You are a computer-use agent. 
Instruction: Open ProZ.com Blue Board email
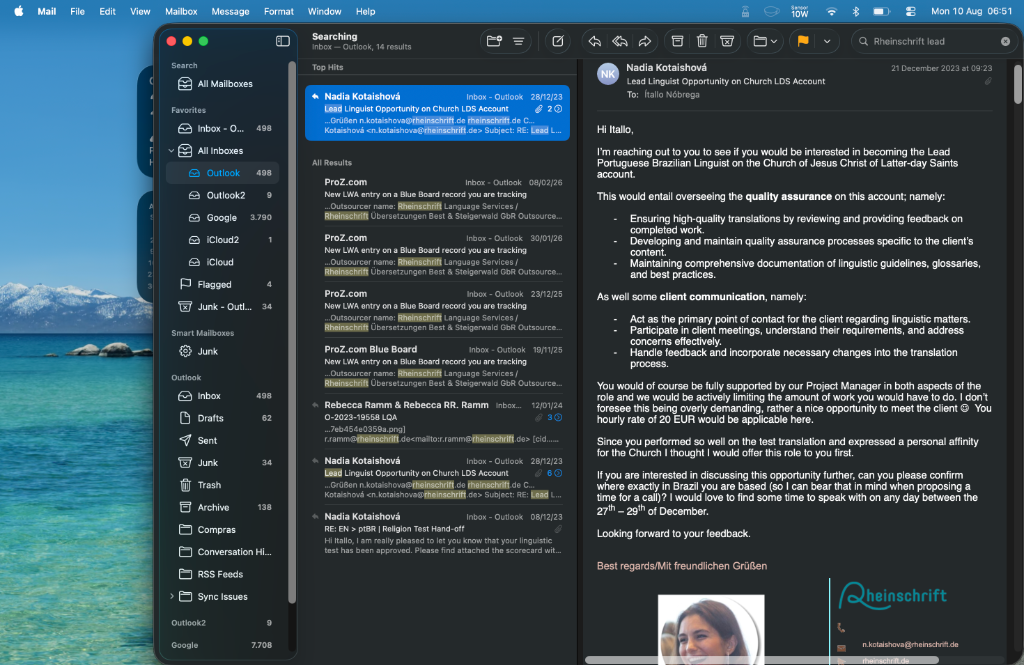click(438, 366)
